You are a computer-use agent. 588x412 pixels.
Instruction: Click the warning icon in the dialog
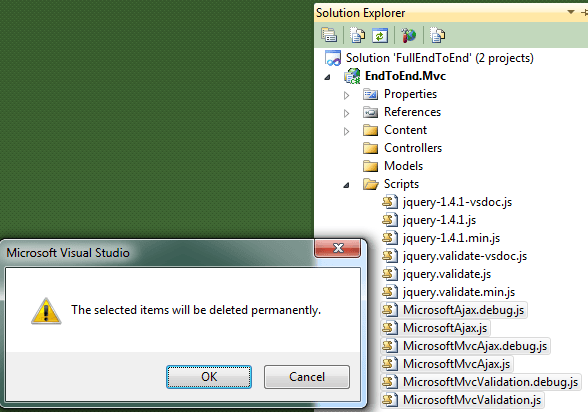click(46, 311)
